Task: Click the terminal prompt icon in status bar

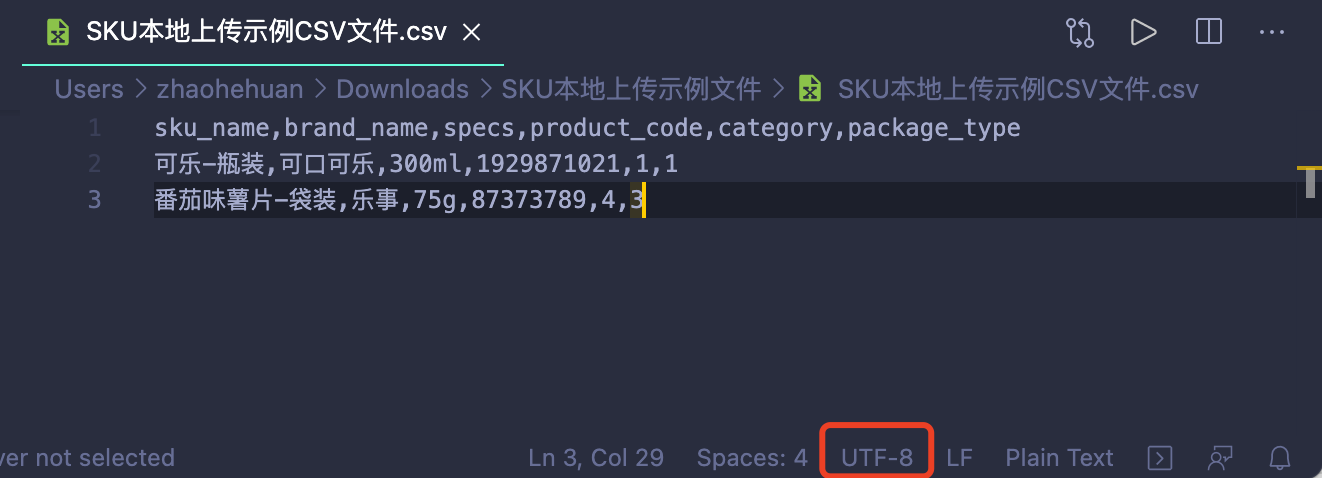Action: click(x=1159, y=458)
